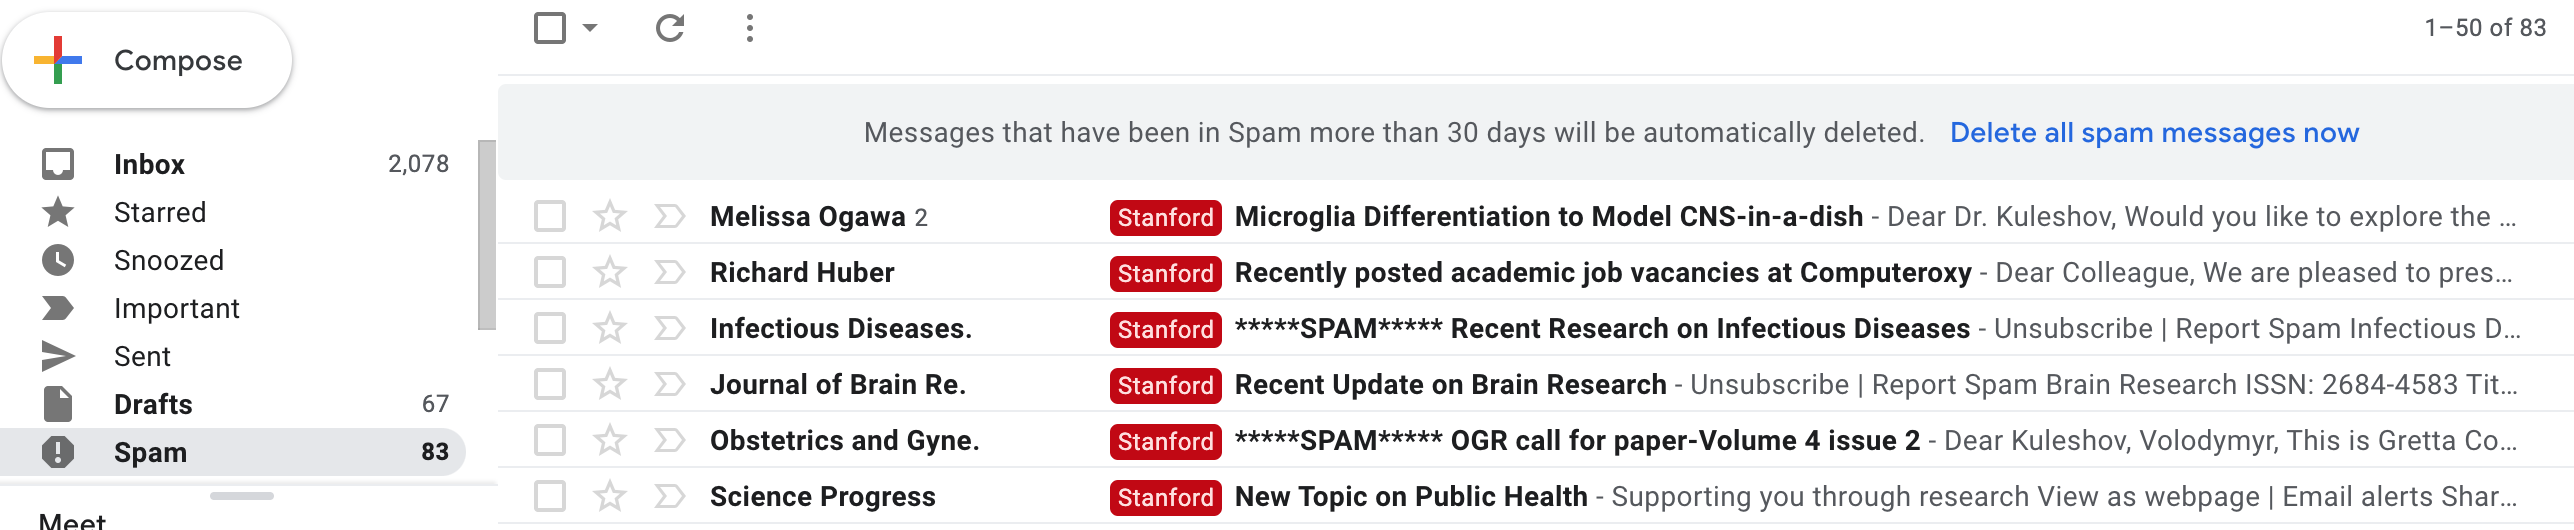Image resolution: width=2574 pixels, height=530 pixels.
Task: Tick the checkbox for Melissa Ogawa's email
Action: (550, 216)
